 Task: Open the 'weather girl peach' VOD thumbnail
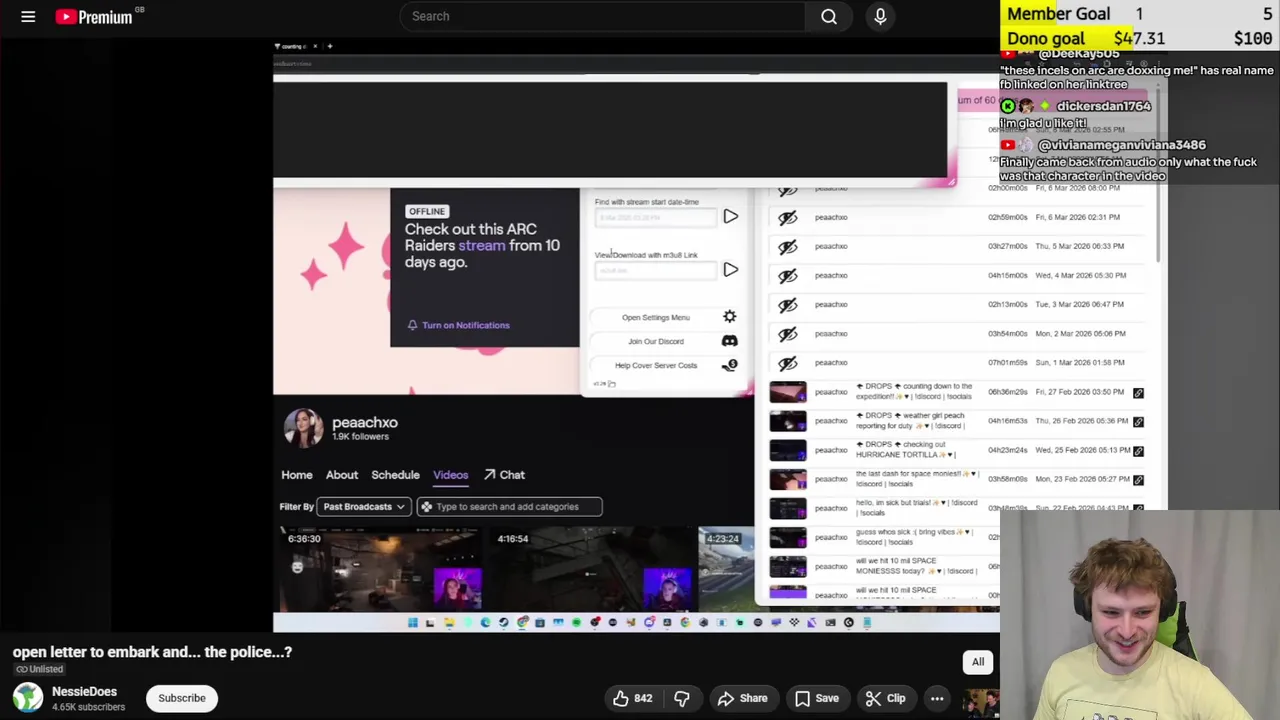click(x=787, y=421)
